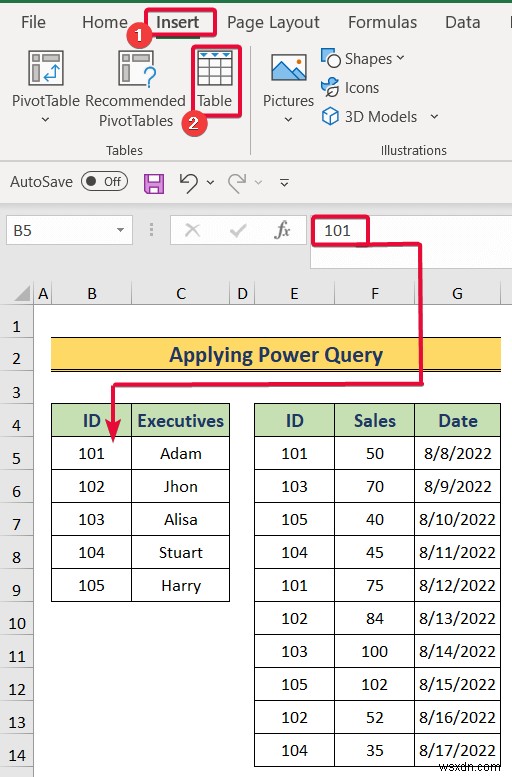Open Recommended PivotTables
The height and width of the screenshot is (777, 512).
pos(136,88)
